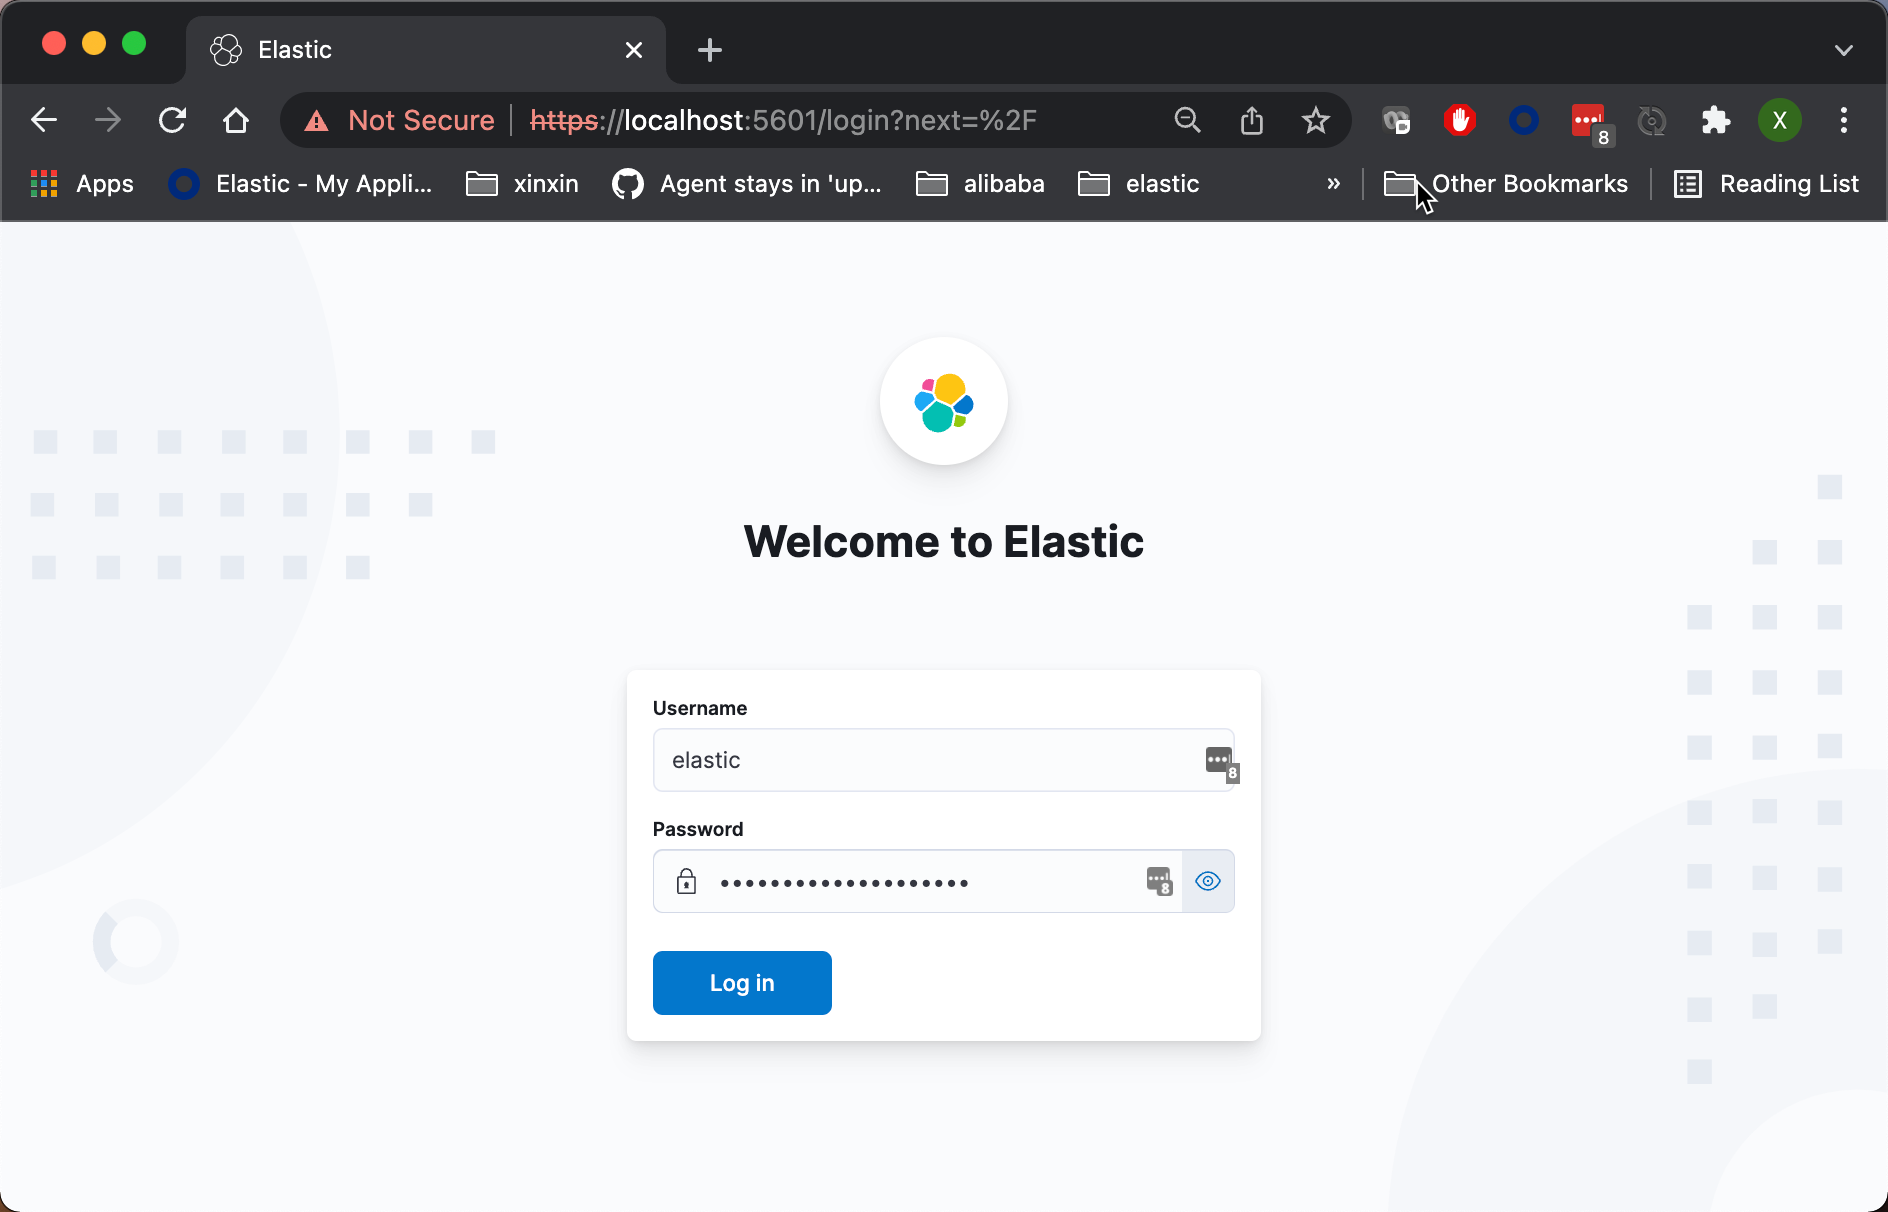Screen dimensions: 1888x1212
Task: Open Agent stays in 'up... bookmark
Action: 747,184
